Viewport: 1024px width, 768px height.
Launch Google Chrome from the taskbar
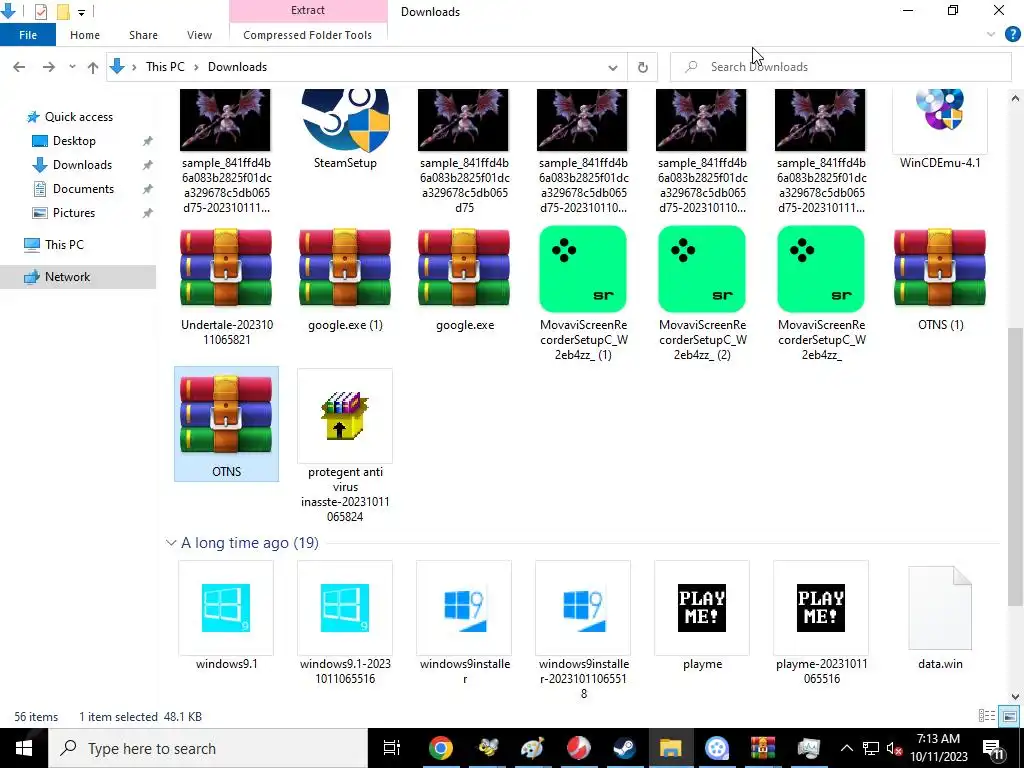coord(441,748)
